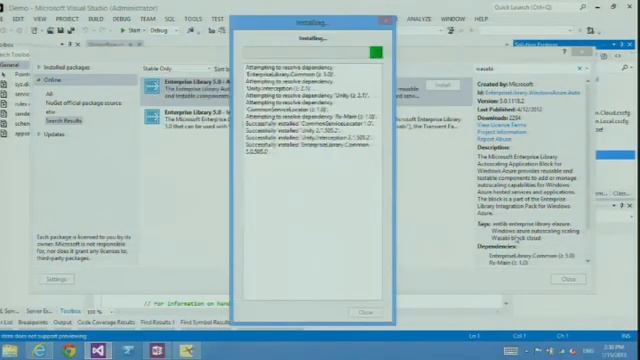The height and width of the screenshot is (360, 640).
Task: Switch to the Output tab
Action: [62, 322]
